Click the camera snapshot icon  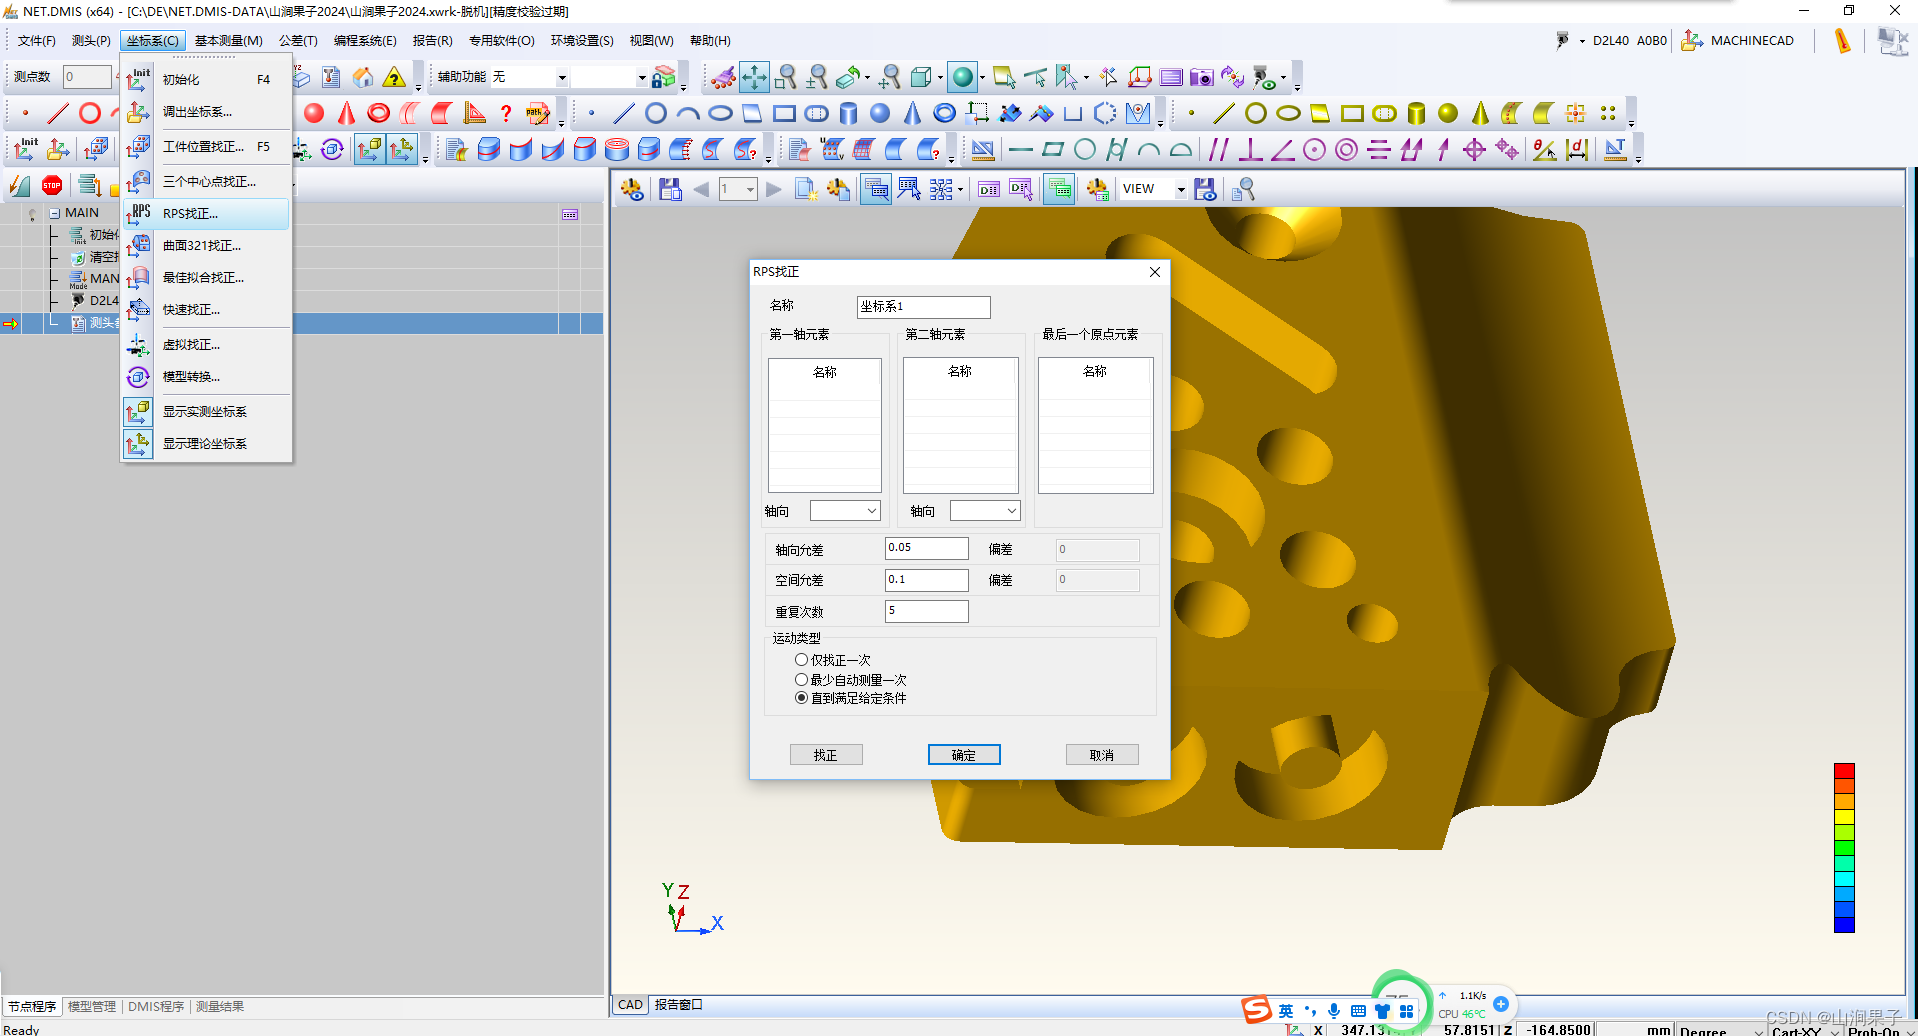click(1201, 77)
